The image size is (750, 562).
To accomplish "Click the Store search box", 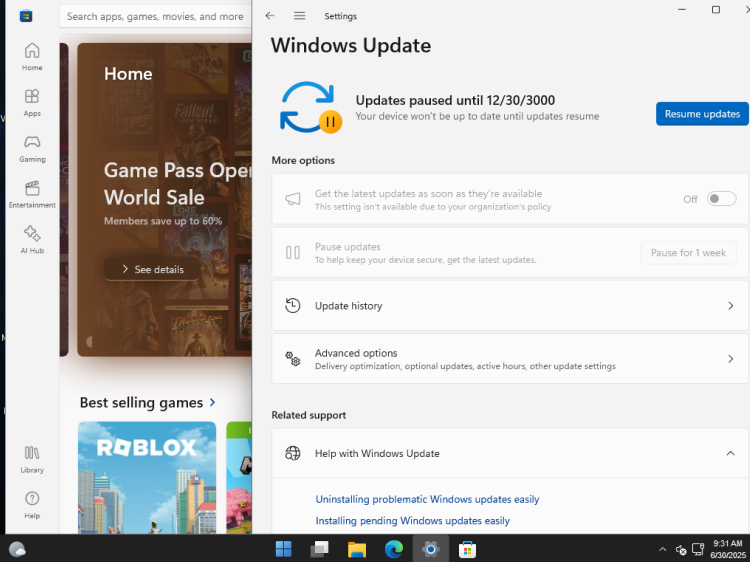I will [x=155, y=16].
